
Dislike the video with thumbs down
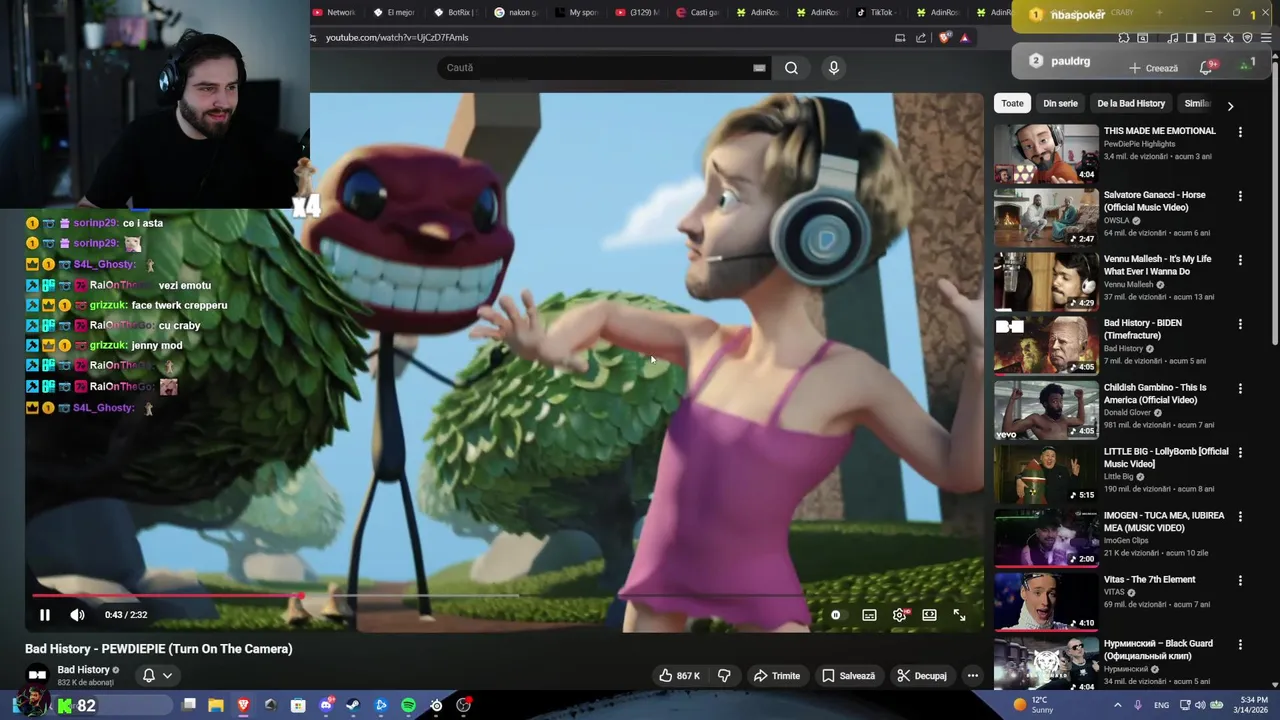724,676
